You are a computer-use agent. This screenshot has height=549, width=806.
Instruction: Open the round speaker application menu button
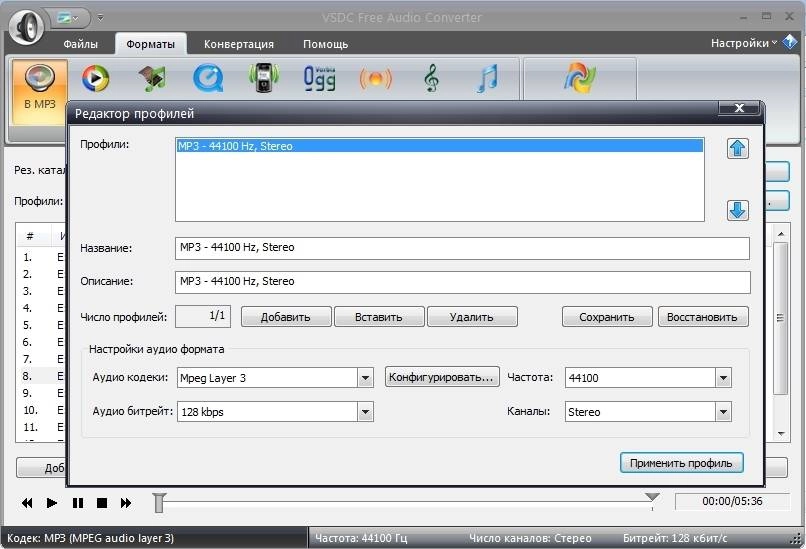coord(26,26)
